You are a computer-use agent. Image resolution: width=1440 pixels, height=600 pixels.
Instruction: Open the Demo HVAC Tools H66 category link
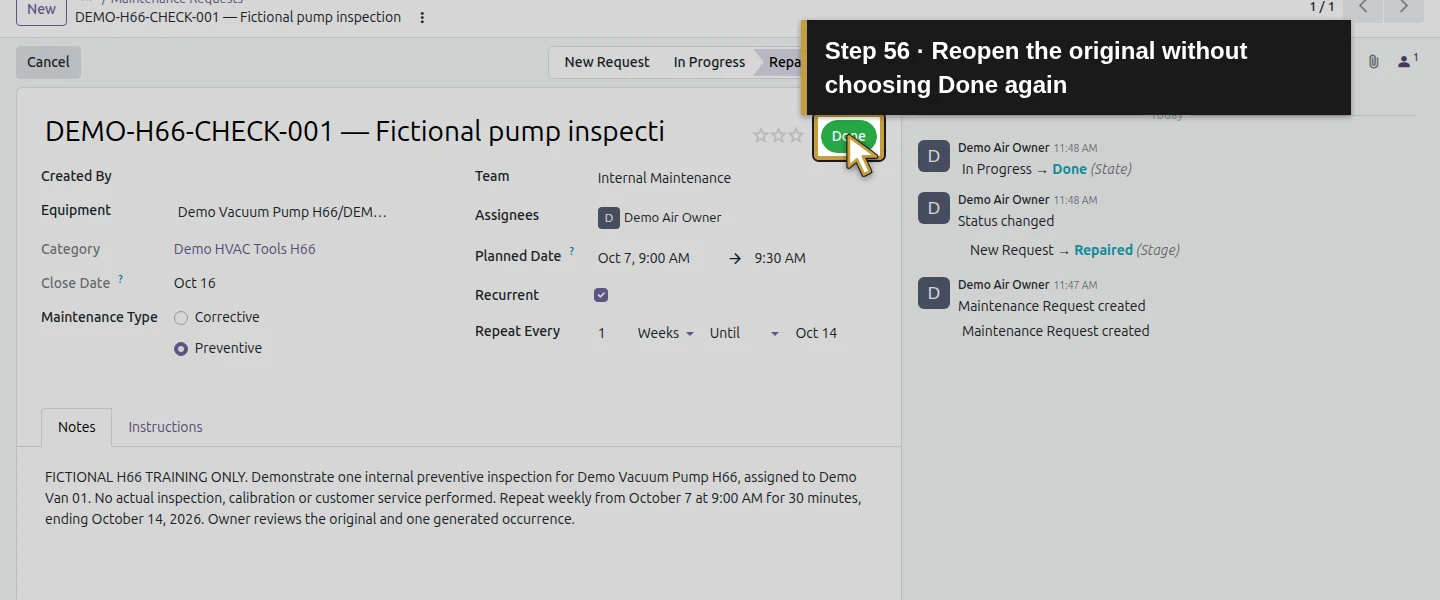pyautogui.click(x=245, y=249)
